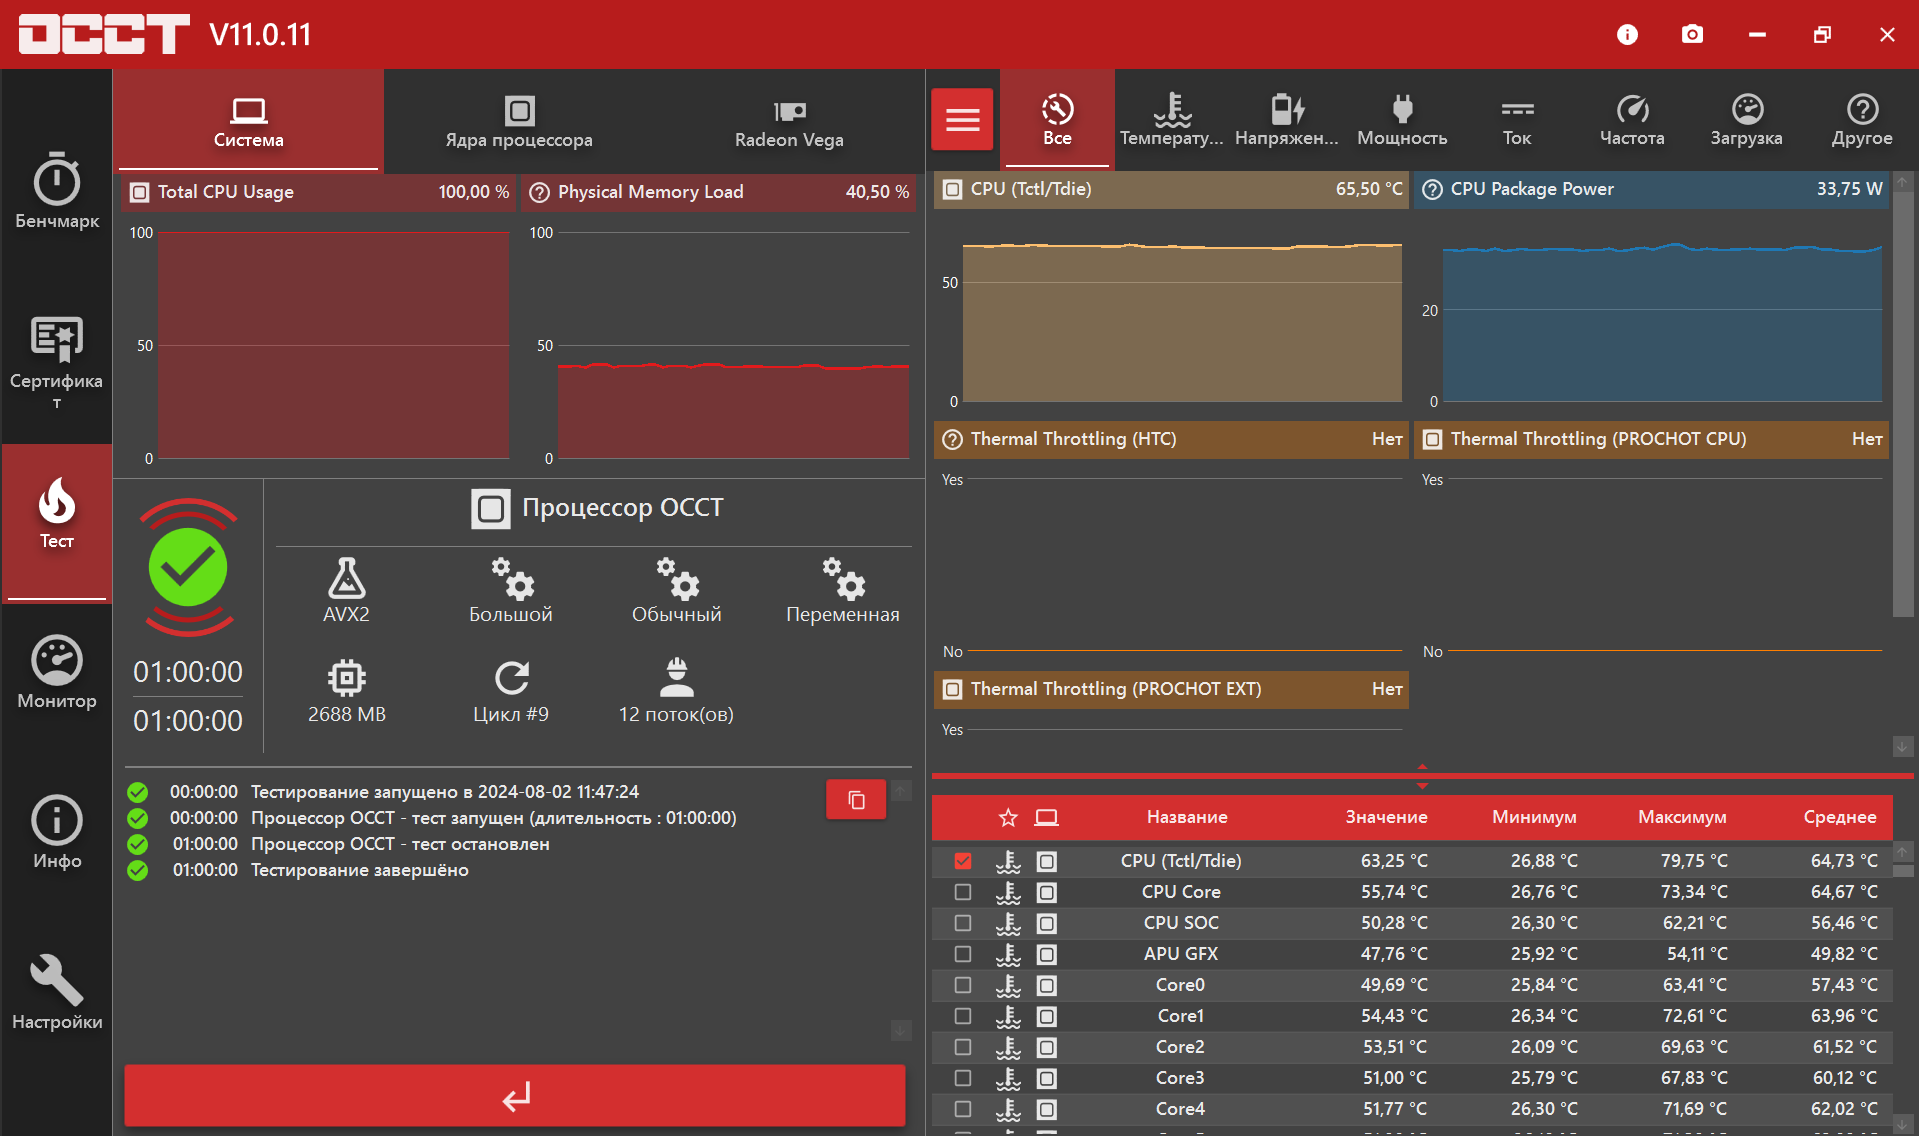The height and width of the screenshot is (1136, 1919).
Task: Check the Core0 row checkbox
Action: click(x=963, y=985)
